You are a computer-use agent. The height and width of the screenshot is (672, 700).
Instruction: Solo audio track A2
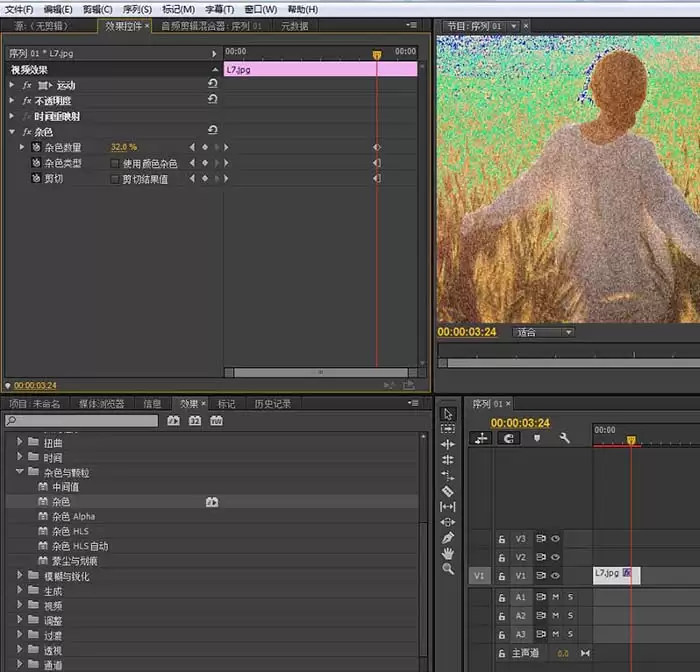(570, 616)
